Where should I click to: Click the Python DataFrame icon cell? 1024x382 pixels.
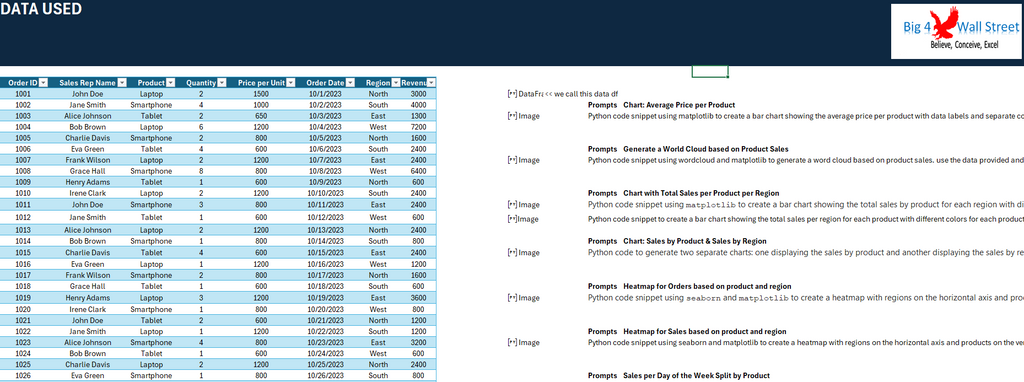[x=525, y=94]
